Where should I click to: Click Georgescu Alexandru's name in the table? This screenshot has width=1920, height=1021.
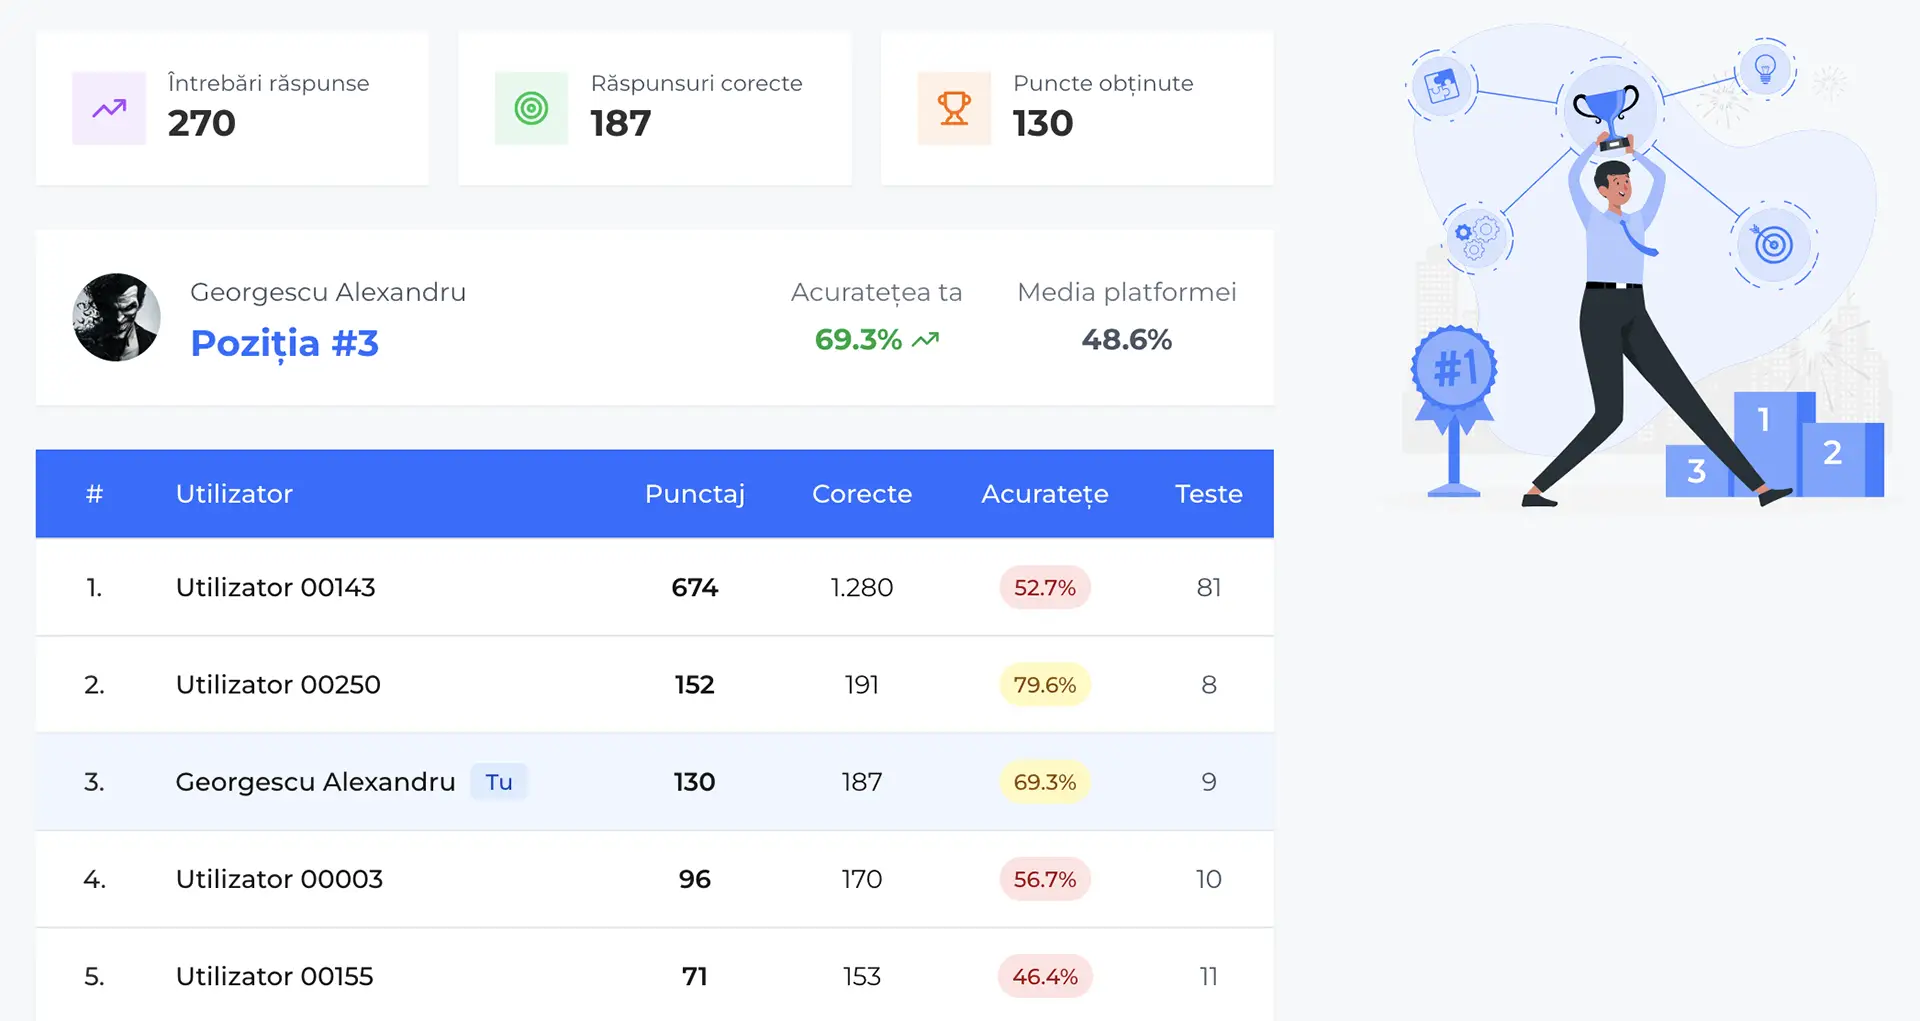(x=315, y=782)
